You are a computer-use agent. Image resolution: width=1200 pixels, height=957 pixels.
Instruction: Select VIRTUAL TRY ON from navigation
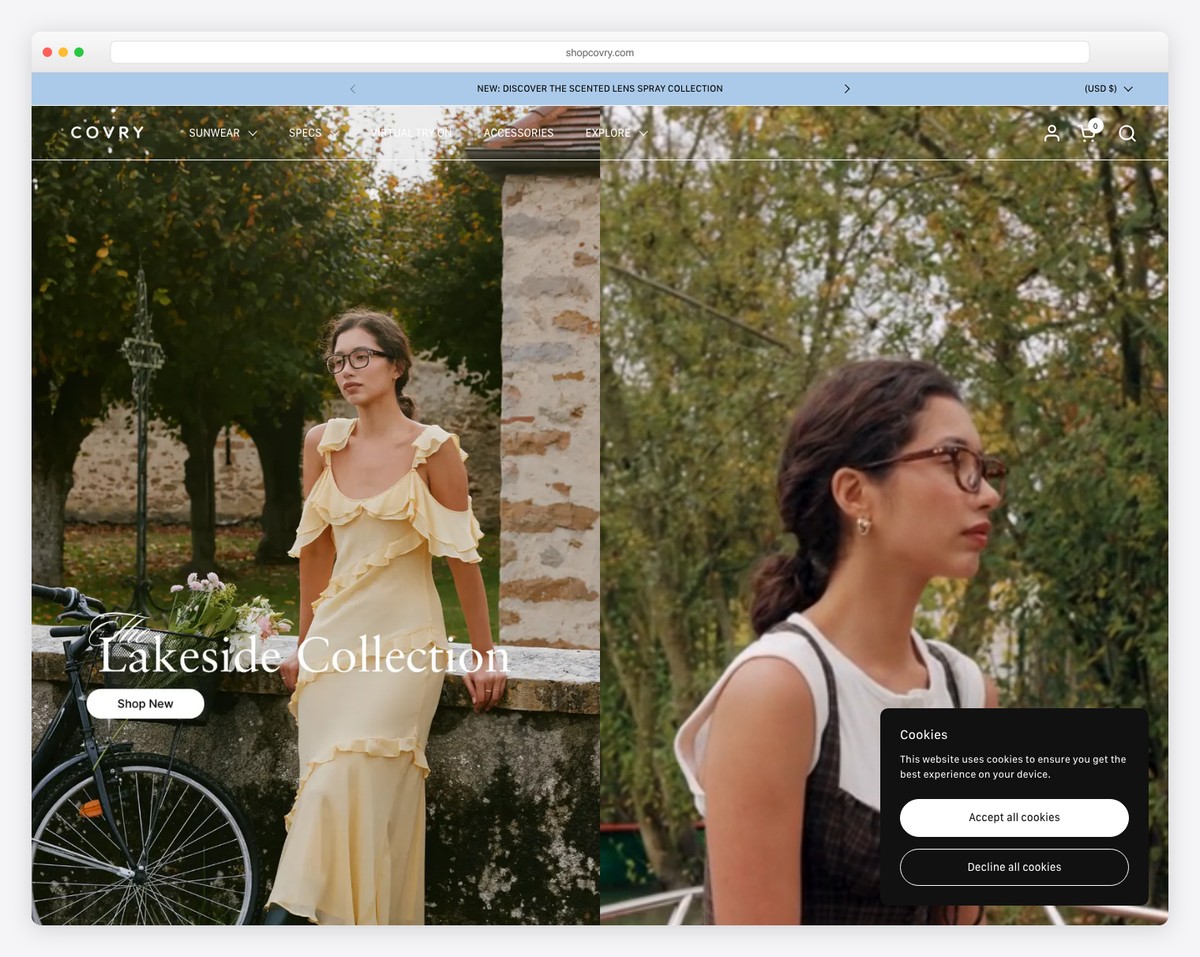[412, 132]
